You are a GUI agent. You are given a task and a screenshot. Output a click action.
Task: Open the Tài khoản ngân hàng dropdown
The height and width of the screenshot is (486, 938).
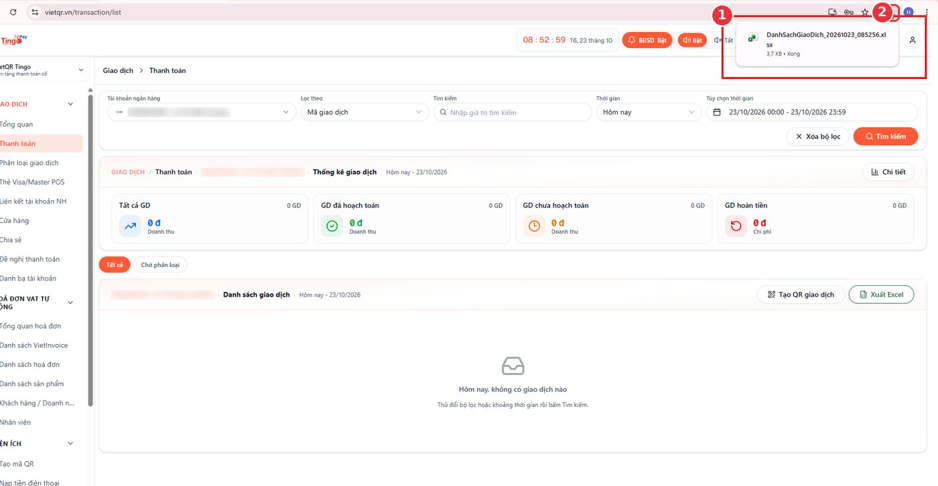point(202,112)
